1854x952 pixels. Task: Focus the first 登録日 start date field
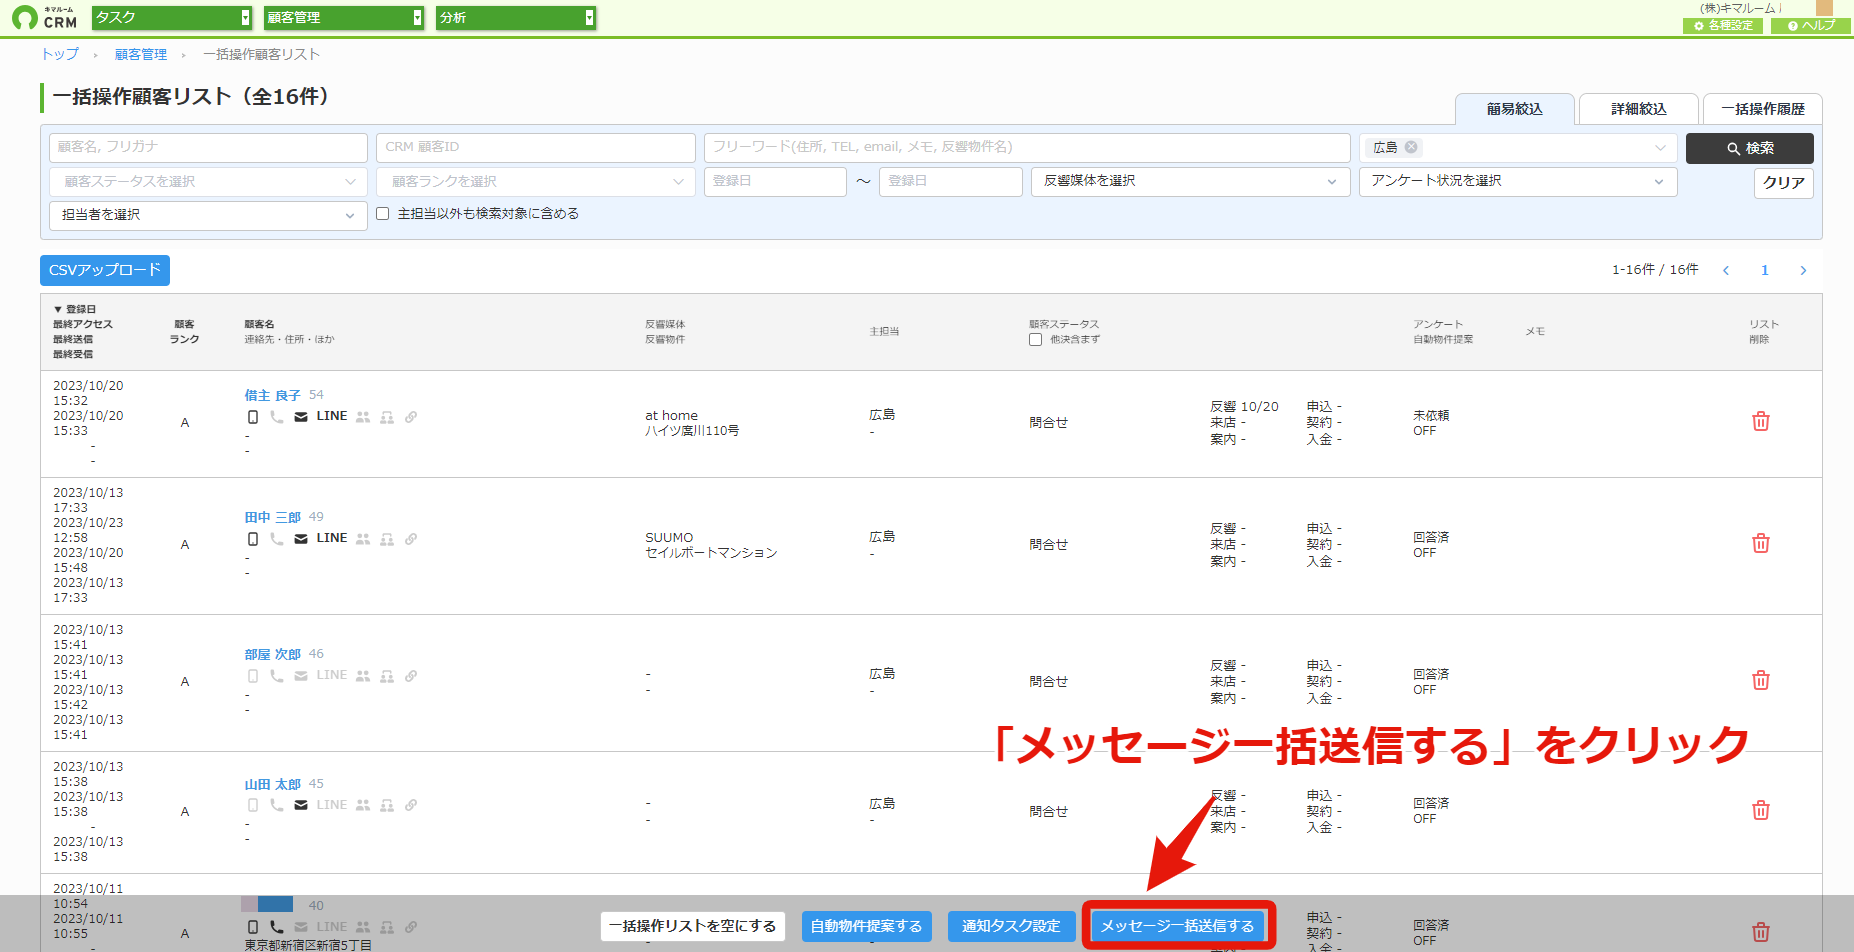point(775,181)
